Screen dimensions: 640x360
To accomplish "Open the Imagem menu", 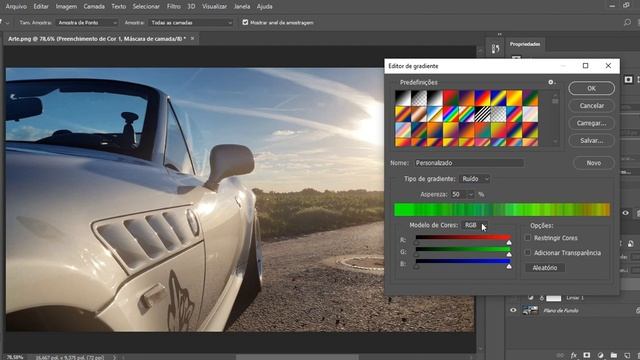I will 66,7.
